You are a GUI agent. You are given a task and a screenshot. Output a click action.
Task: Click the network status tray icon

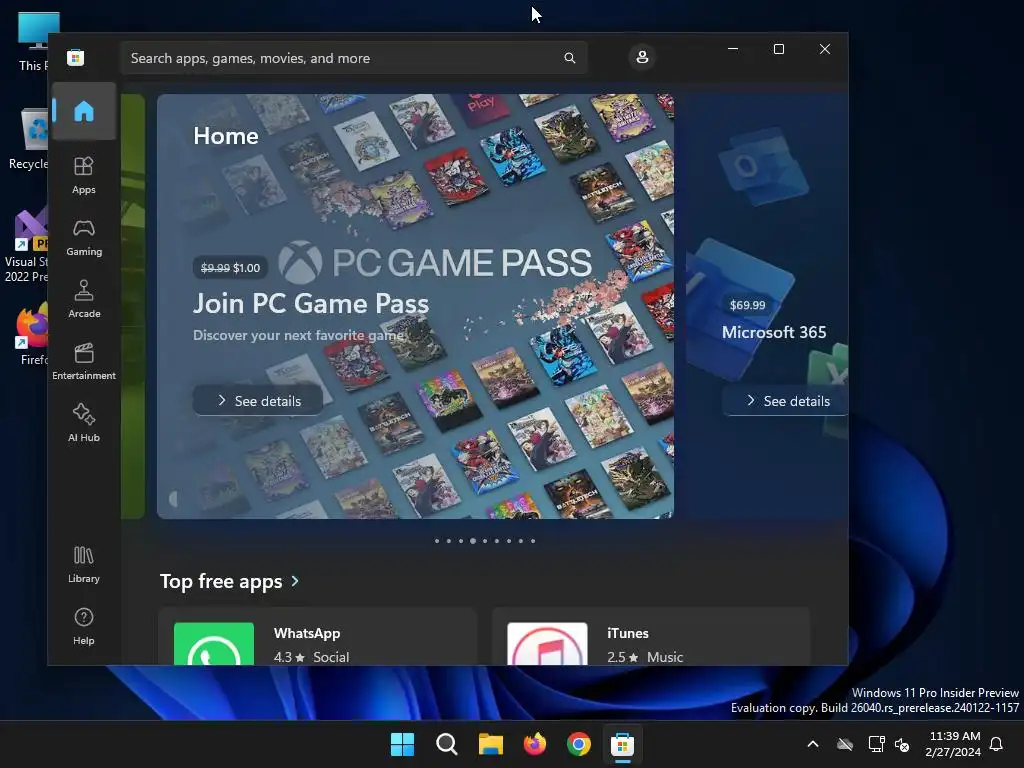coord(876,744)
